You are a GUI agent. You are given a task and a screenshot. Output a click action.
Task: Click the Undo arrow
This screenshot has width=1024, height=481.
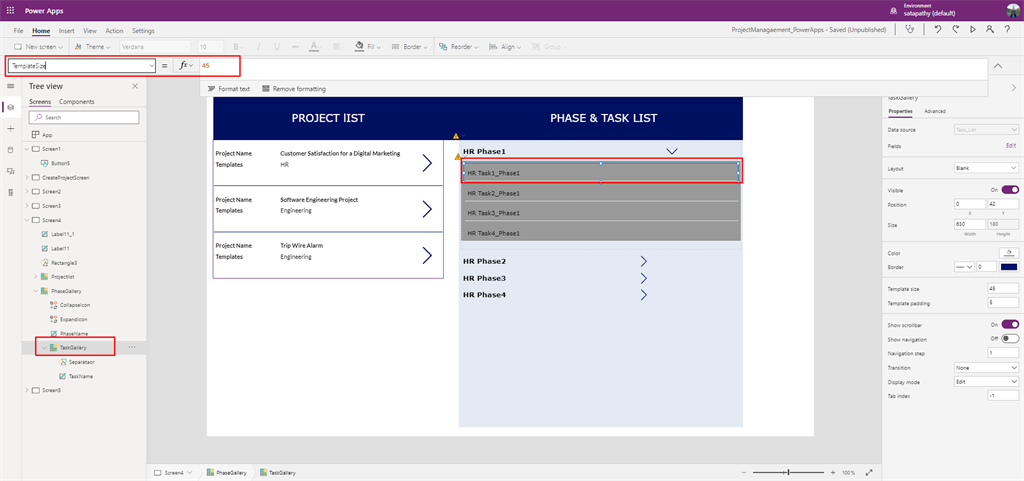tap(938, 30)
